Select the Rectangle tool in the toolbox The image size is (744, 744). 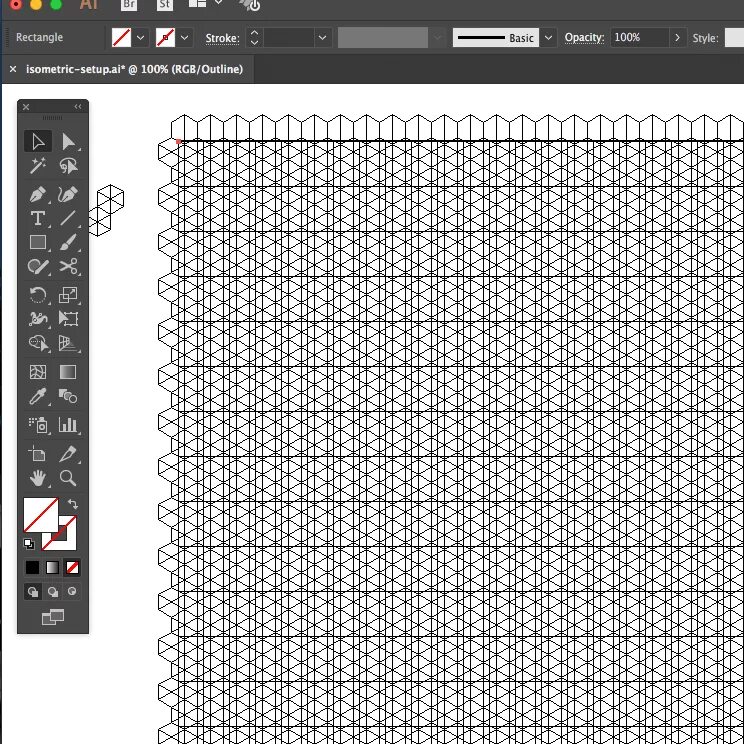[37, 242]
